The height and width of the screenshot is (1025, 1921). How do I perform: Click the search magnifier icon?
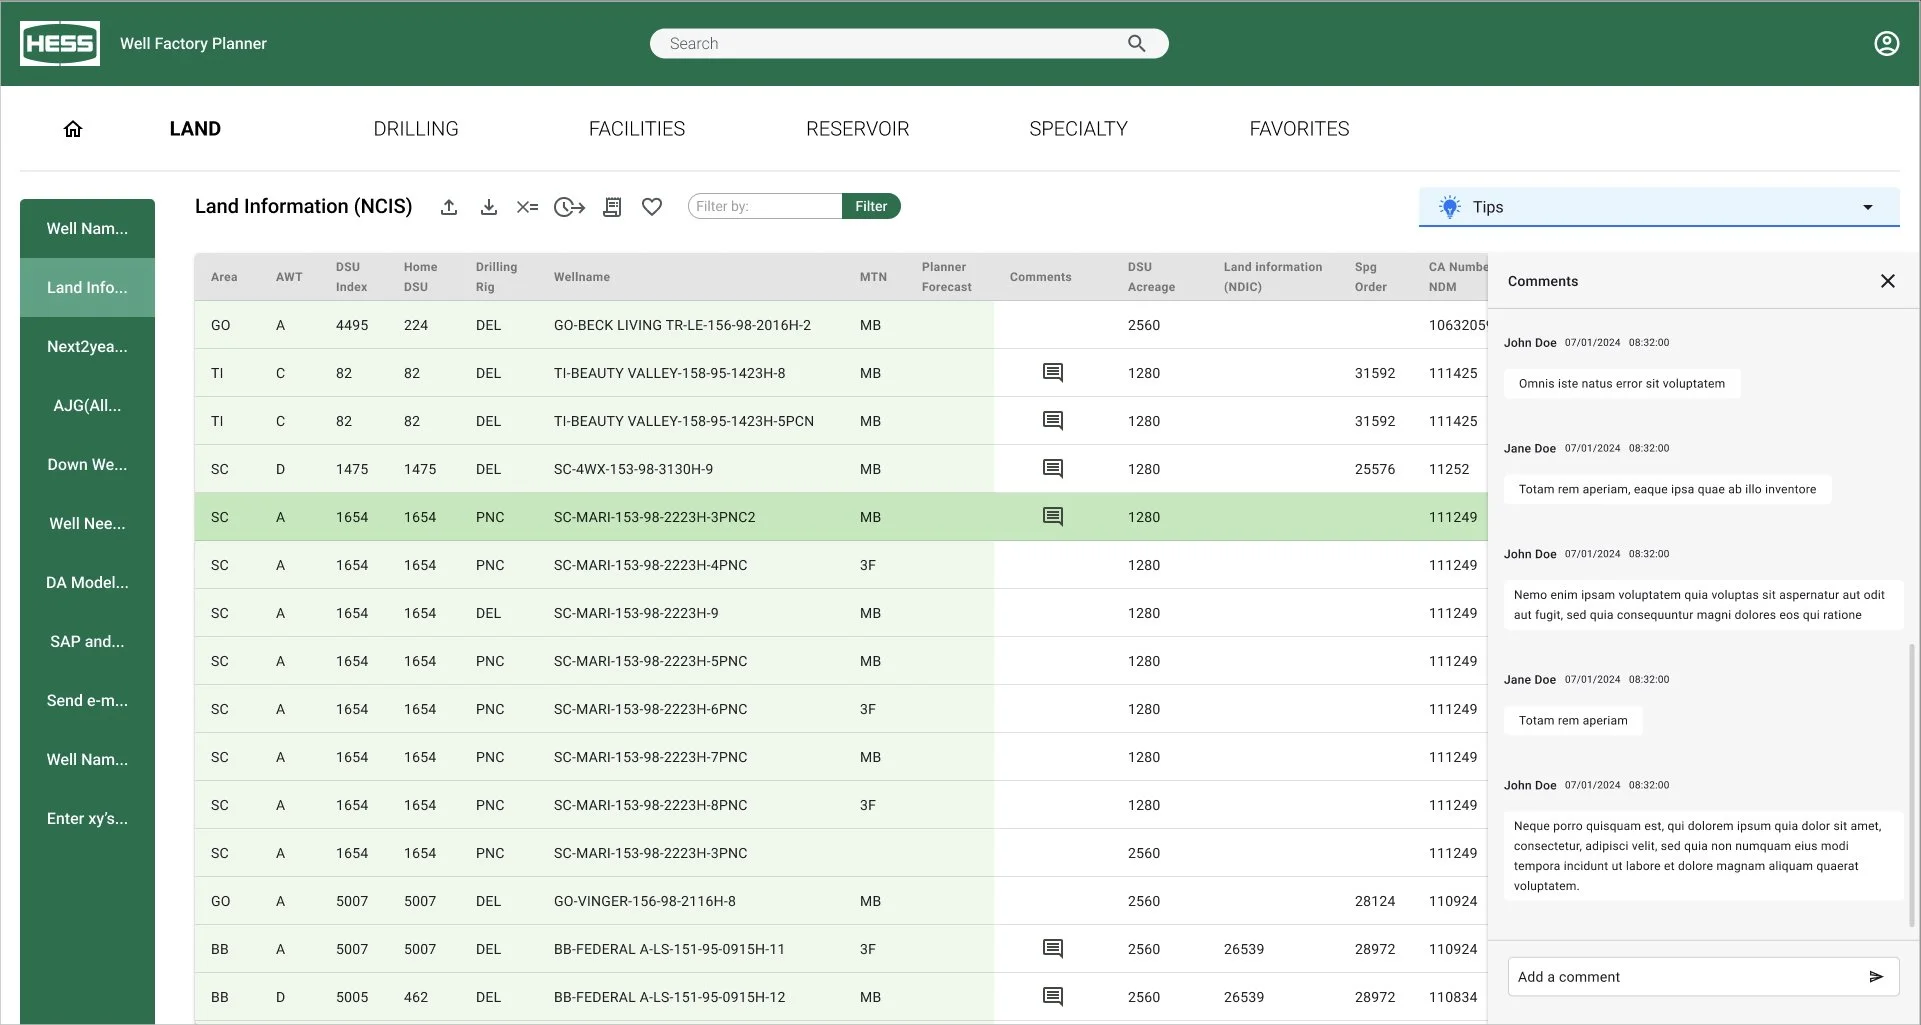pyautogui.click(x=1136, y=43)
